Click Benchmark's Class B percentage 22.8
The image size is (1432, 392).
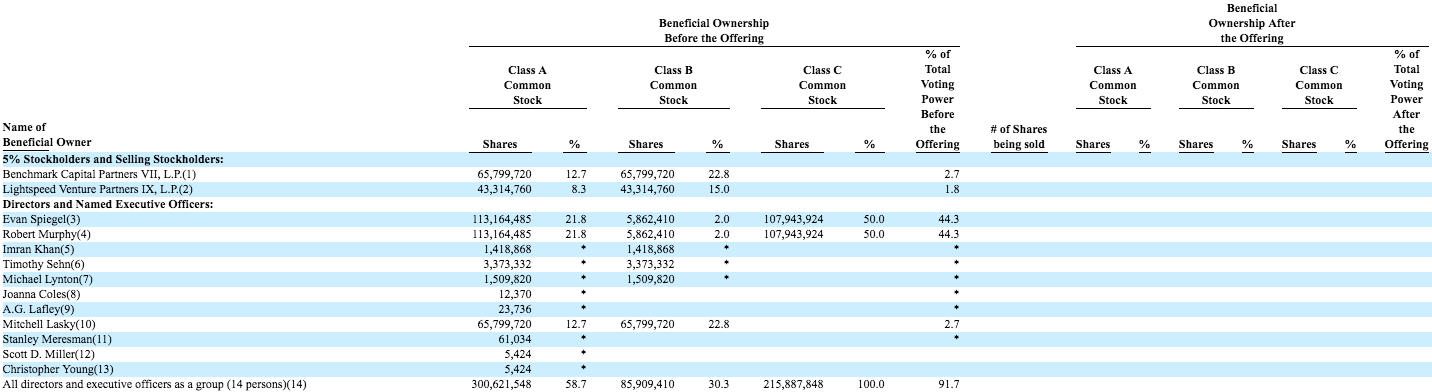718,174
